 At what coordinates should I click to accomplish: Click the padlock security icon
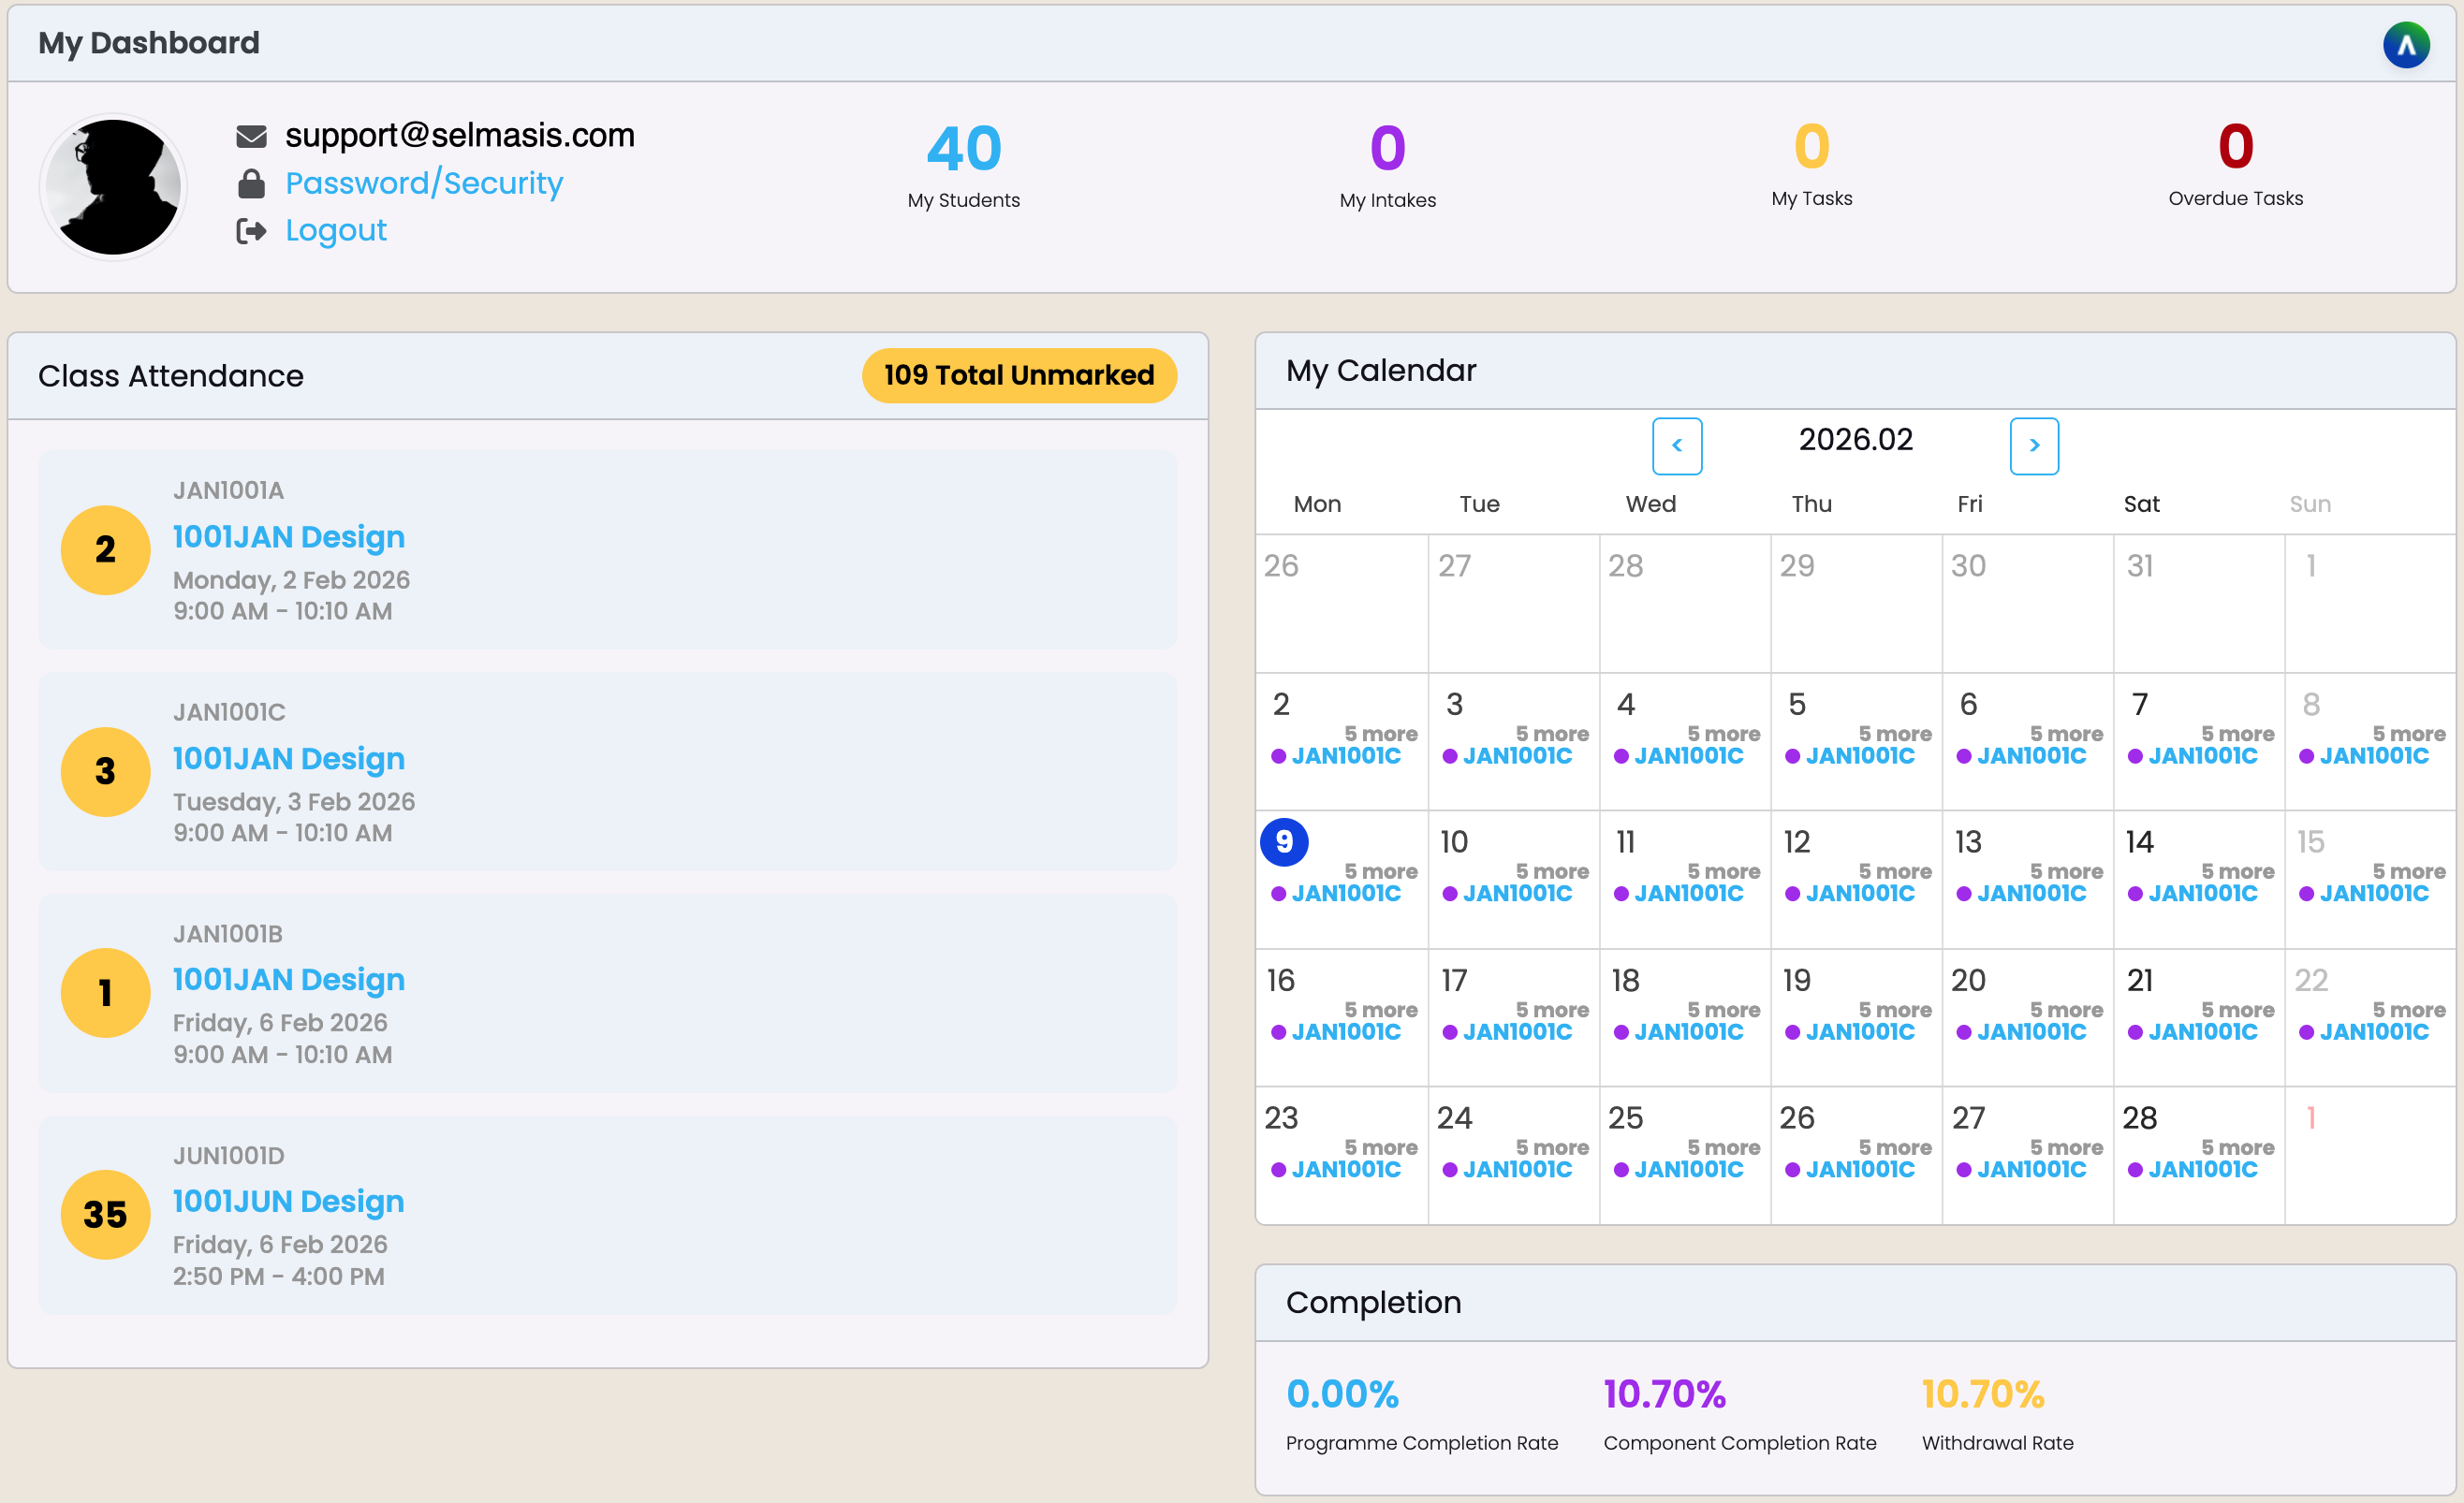click(251, 184)
